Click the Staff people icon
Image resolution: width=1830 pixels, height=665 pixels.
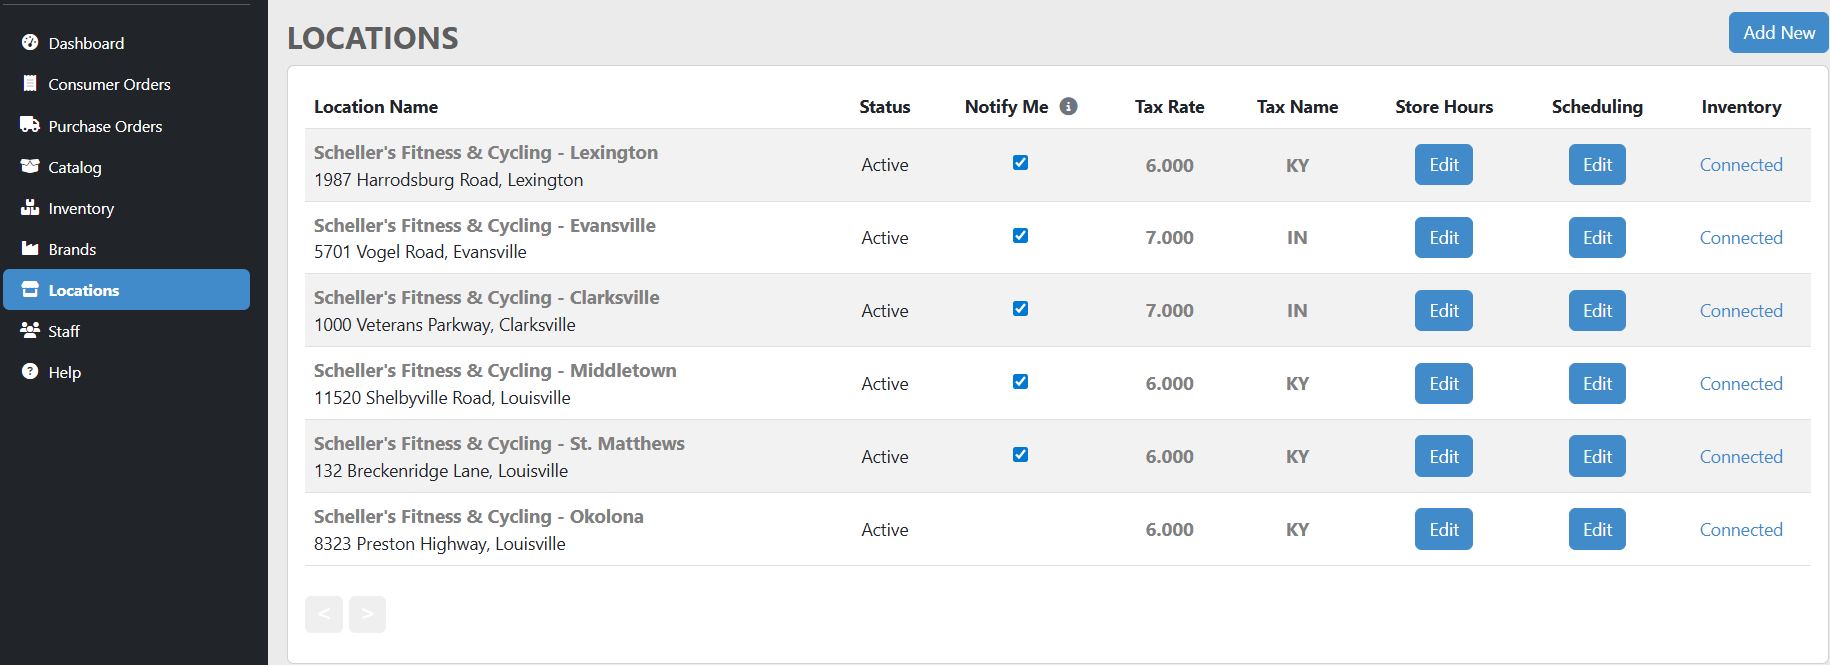pyautogui.click(x=30, y=330)
